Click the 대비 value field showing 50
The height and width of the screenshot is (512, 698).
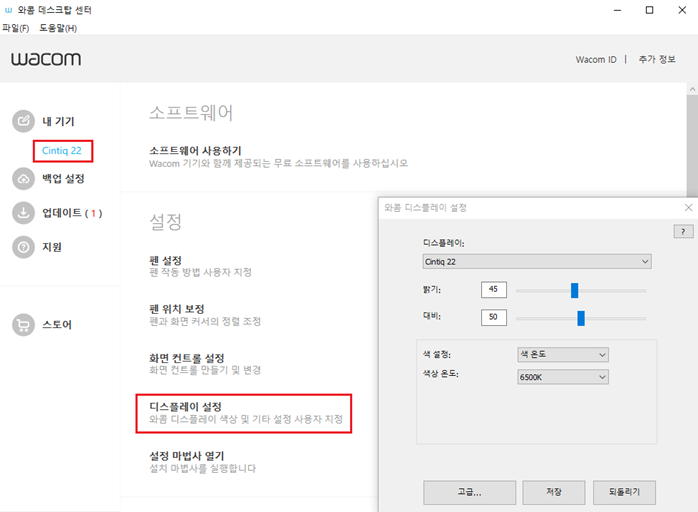(494, 317)
